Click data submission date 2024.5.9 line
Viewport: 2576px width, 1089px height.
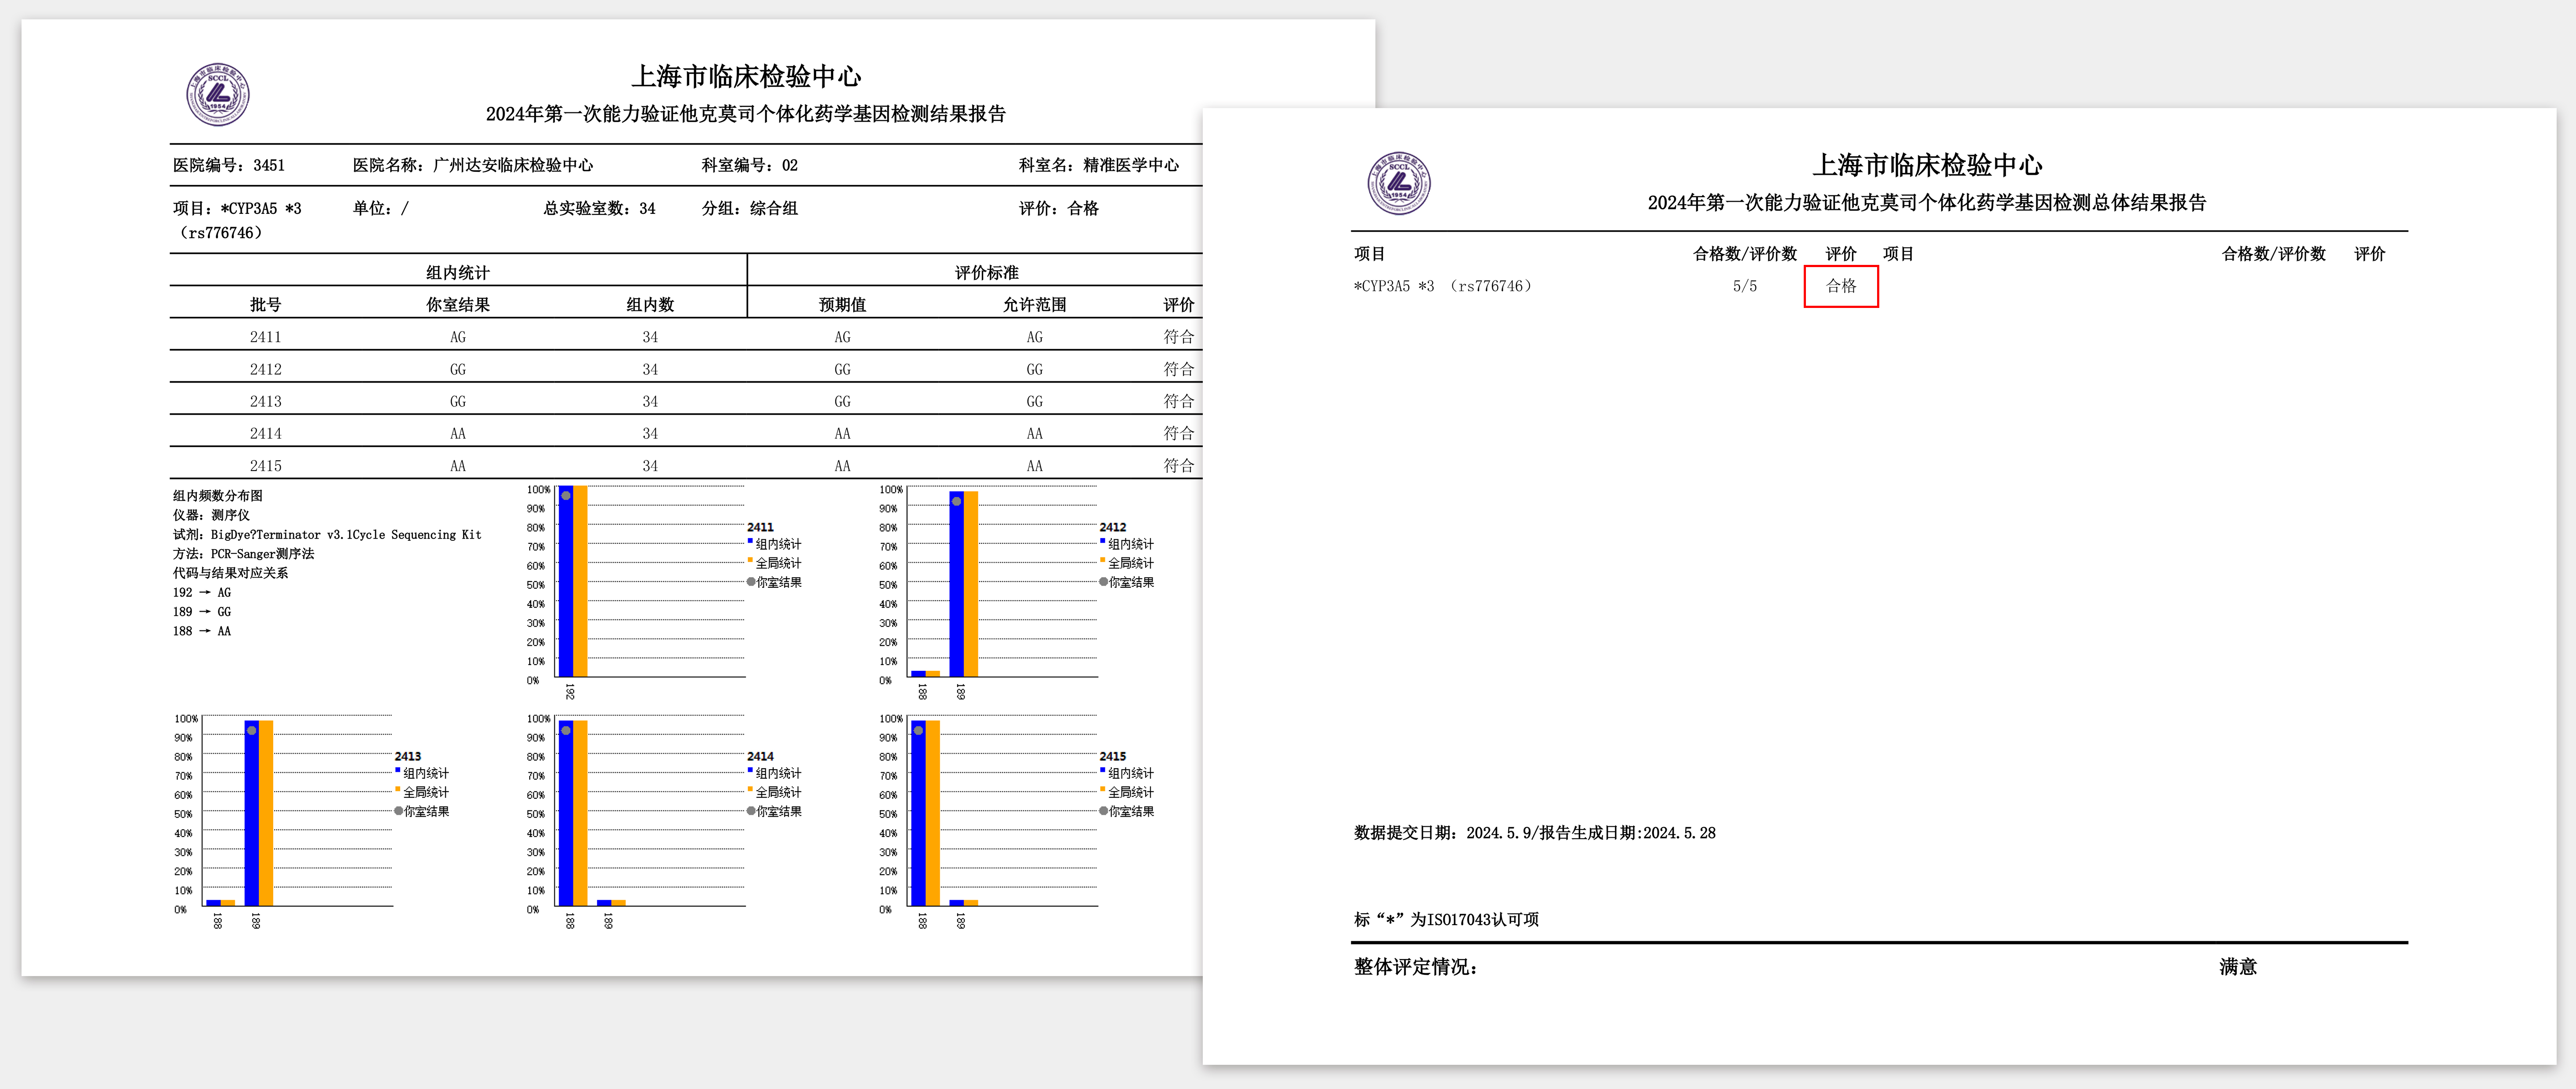pos(1534,833)
